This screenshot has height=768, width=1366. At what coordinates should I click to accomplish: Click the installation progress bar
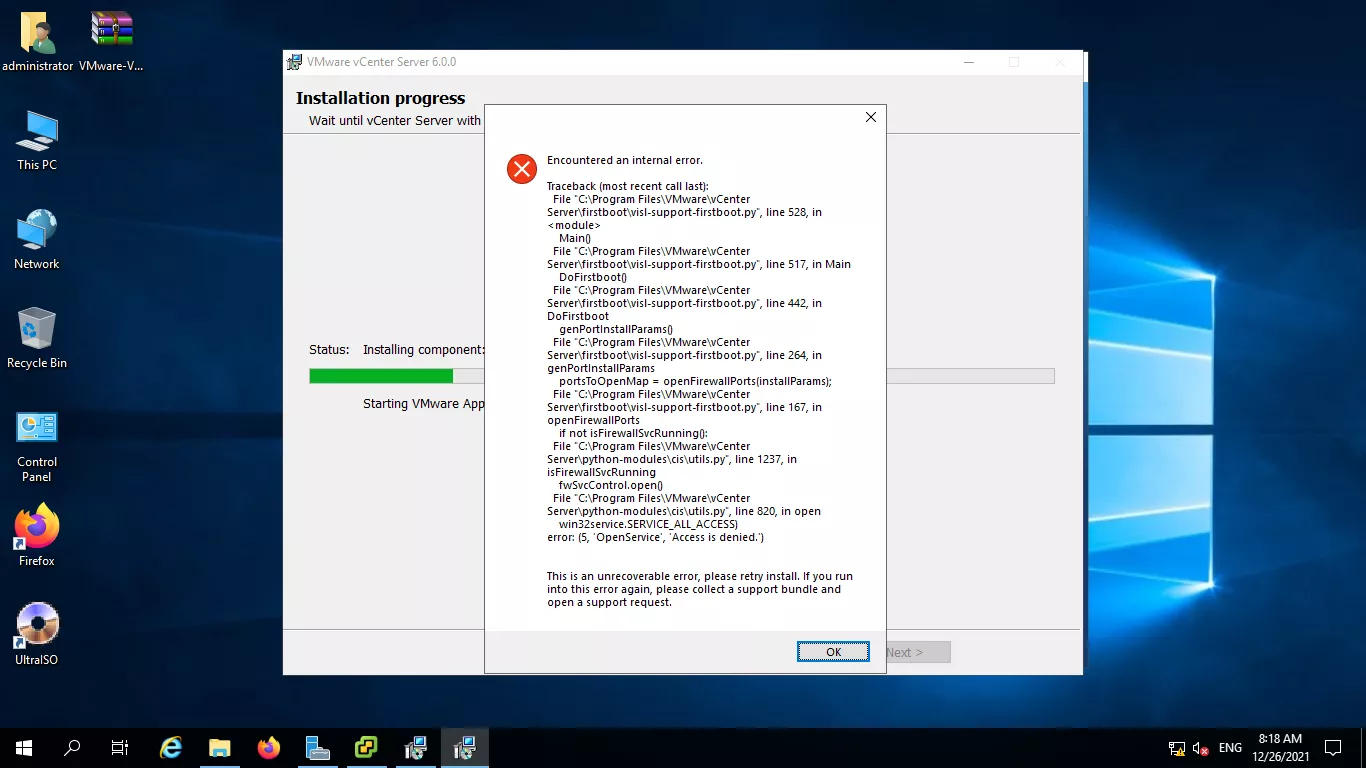pos(682,376)
